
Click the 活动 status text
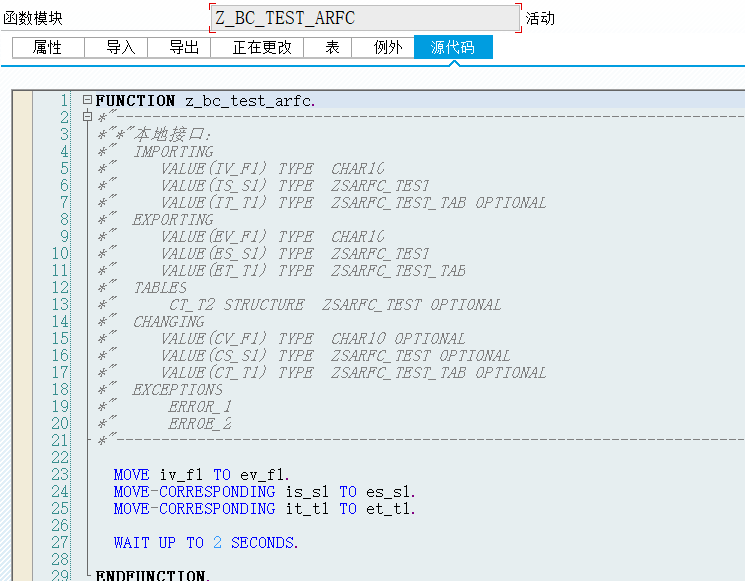pyautogui.click(x=540, y=19)
